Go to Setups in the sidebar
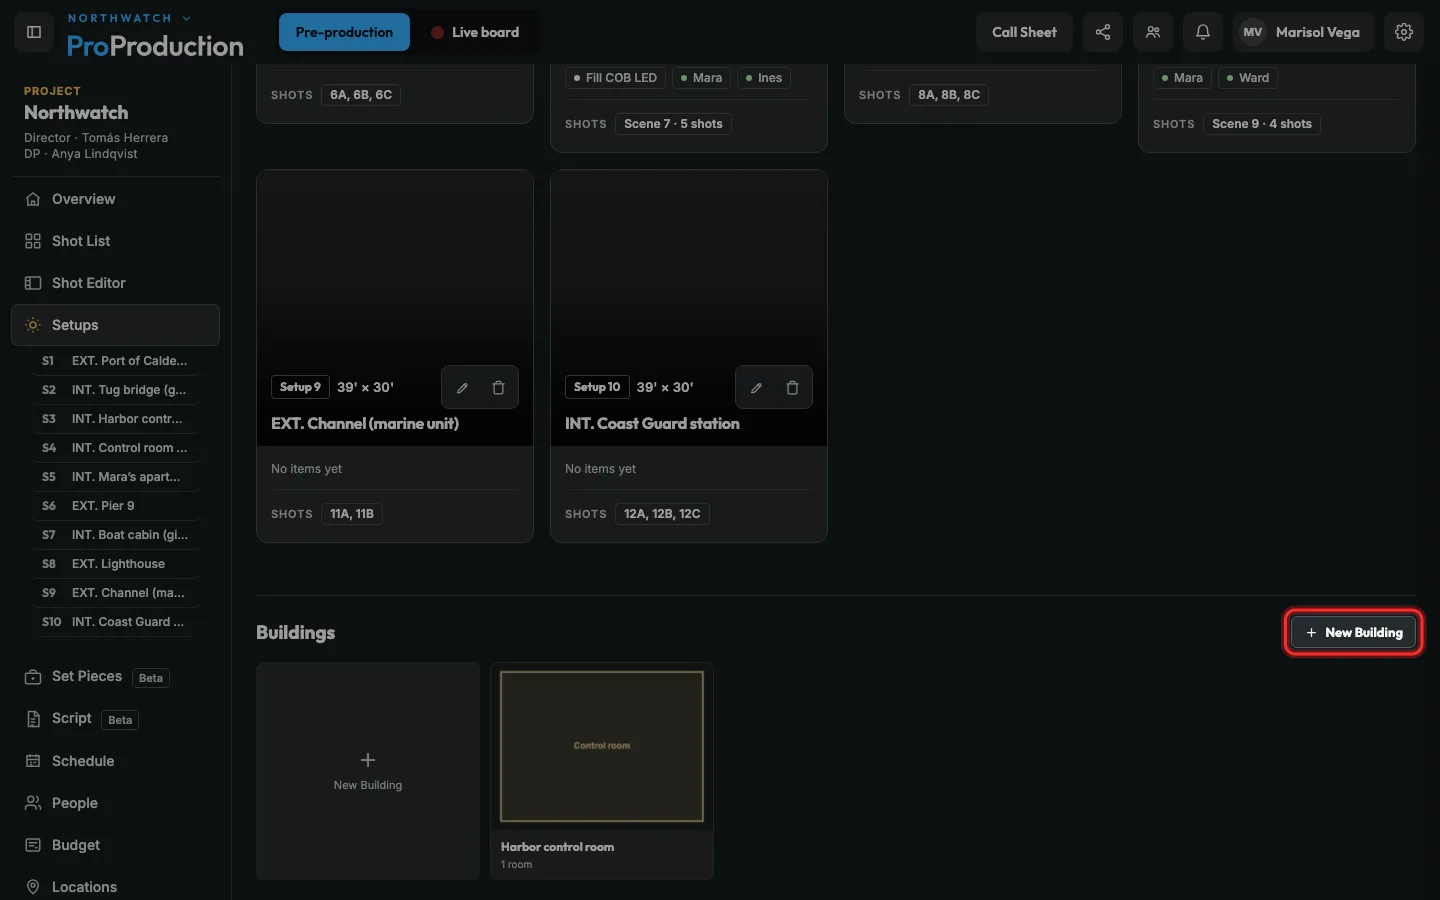The height and width of the screenshot is (900, 1440). click(115, 325)
